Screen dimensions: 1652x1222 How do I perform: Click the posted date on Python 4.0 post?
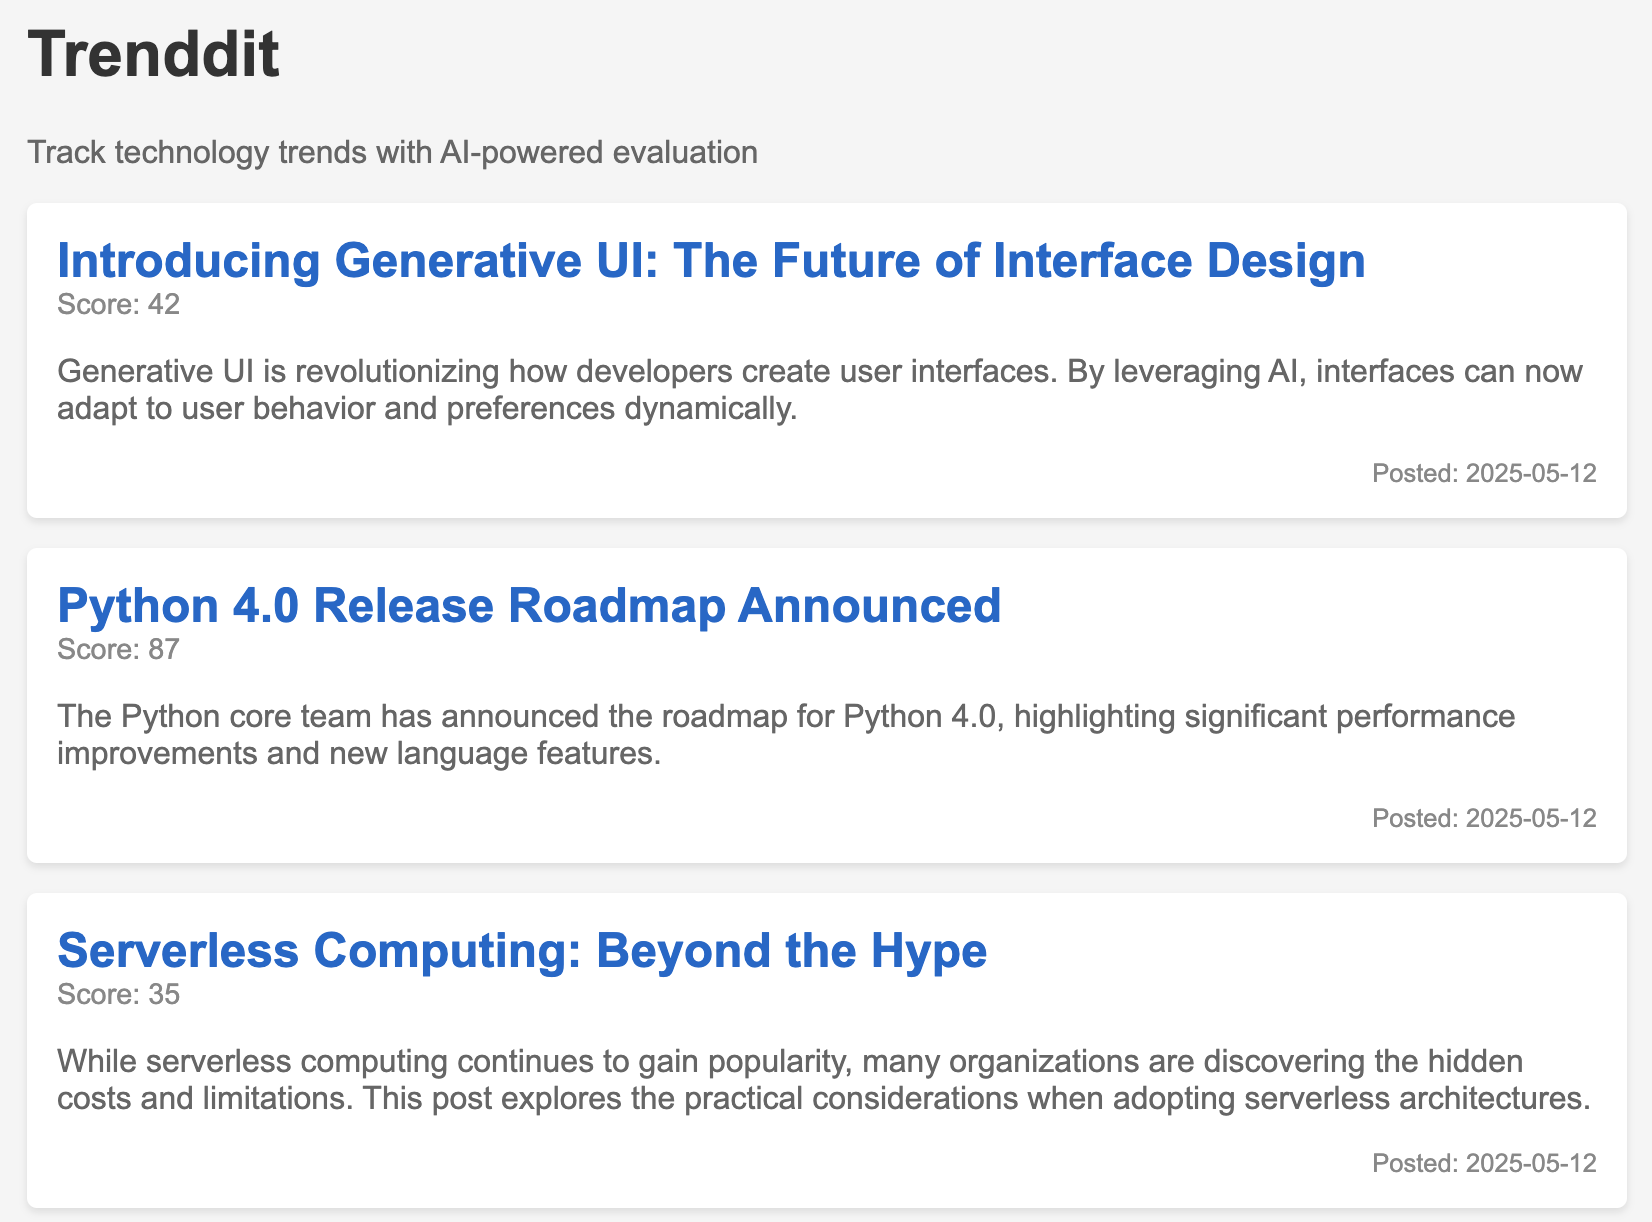coord(1483,818)
